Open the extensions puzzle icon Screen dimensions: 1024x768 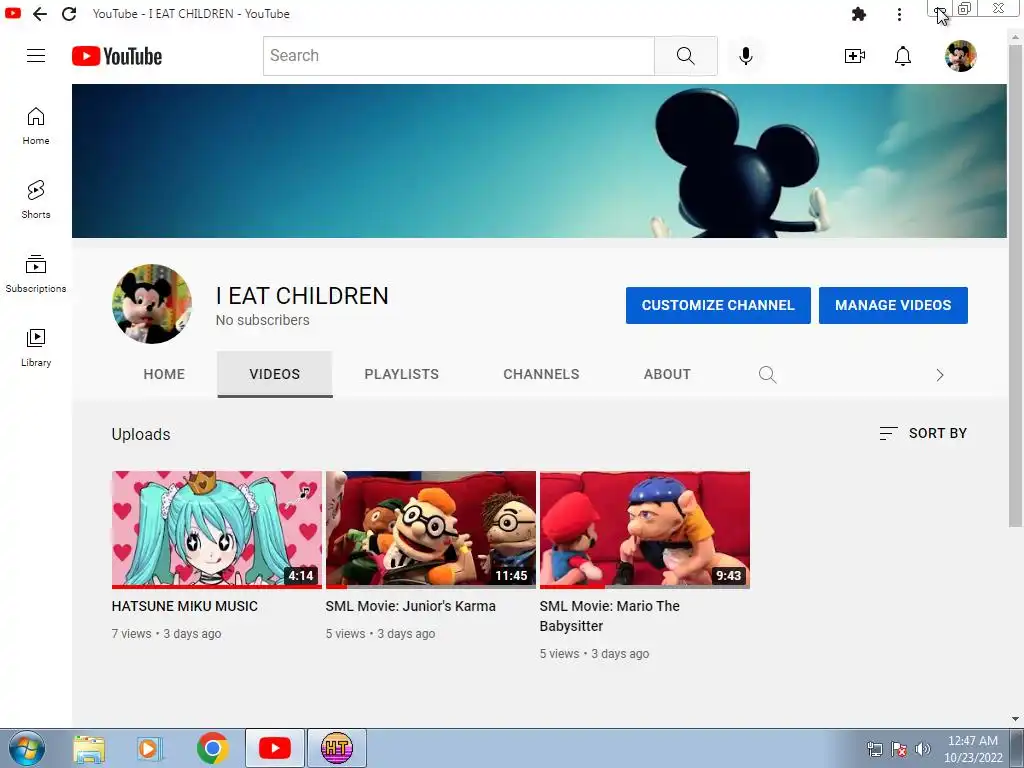(x=859, y=14)
